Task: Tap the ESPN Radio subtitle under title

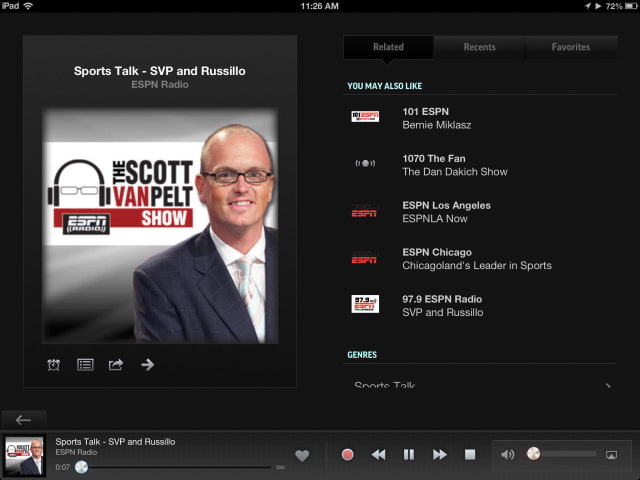Action: coord(160,84)
